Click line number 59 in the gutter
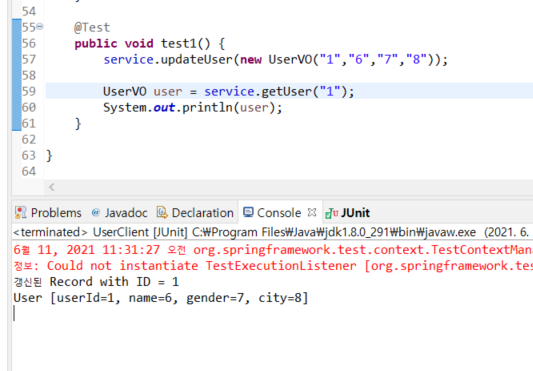The height and width of the screenshot is (371, 533). point(29,91)
